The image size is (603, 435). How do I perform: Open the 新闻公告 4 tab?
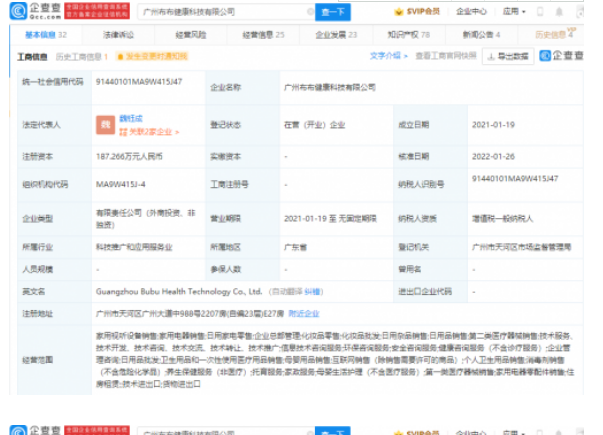click(x=481, y=35)
